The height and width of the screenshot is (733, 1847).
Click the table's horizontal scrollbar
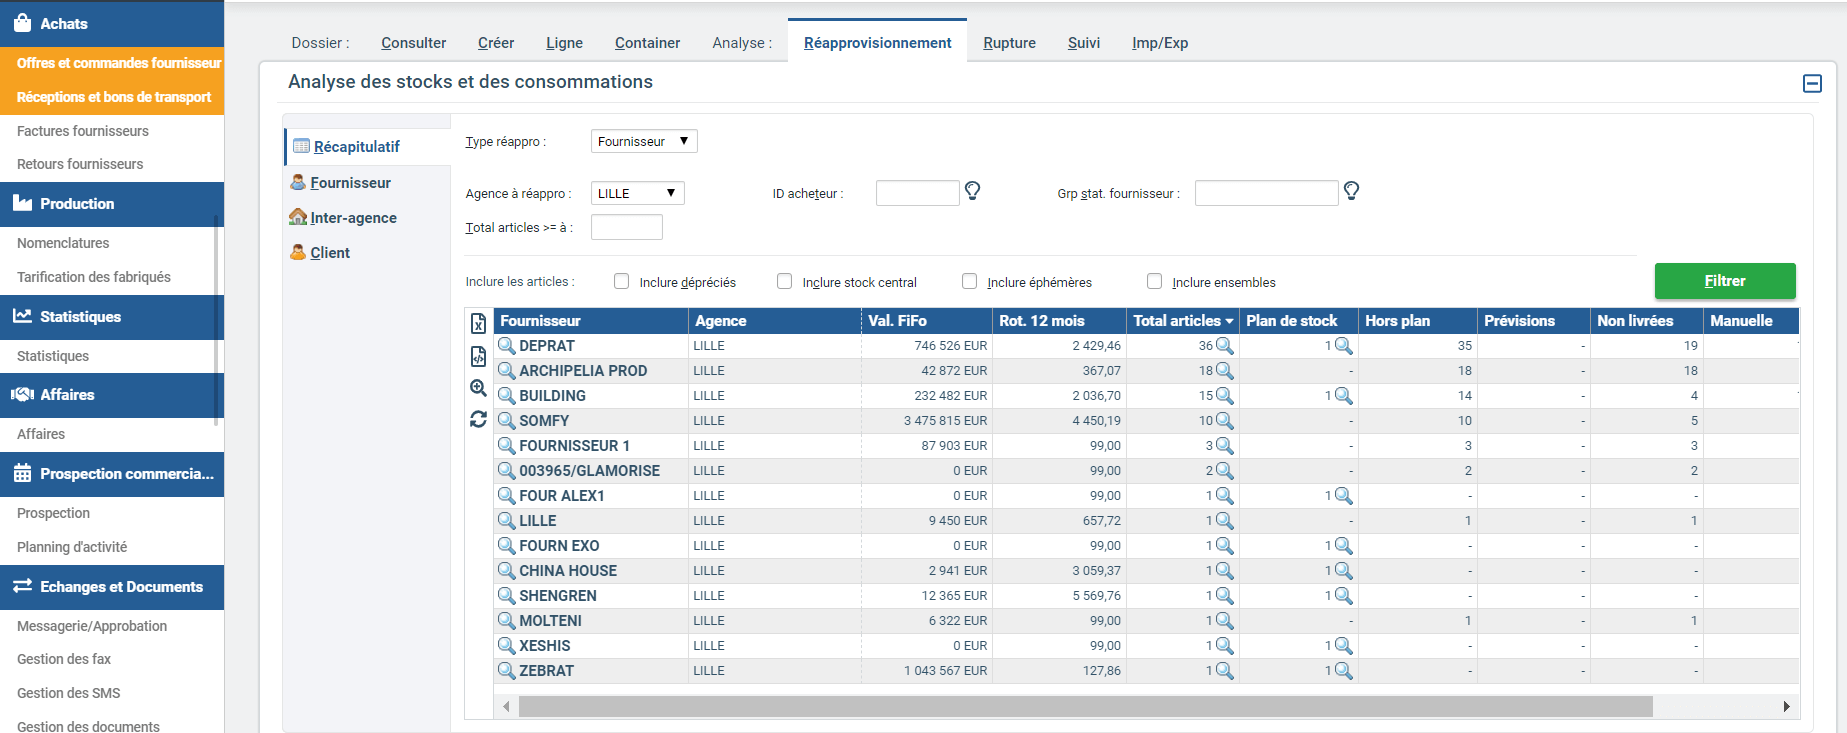point(1085,707)
